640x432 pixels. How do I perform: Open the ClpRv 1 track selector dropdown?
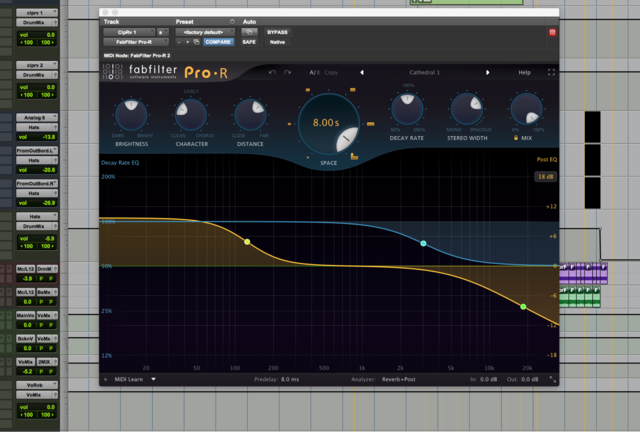click(x=129, y=32)
